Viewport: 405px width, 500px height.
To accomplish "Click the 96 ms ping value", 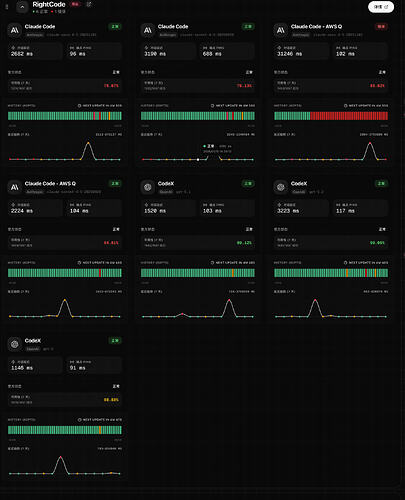I will 78,54.
